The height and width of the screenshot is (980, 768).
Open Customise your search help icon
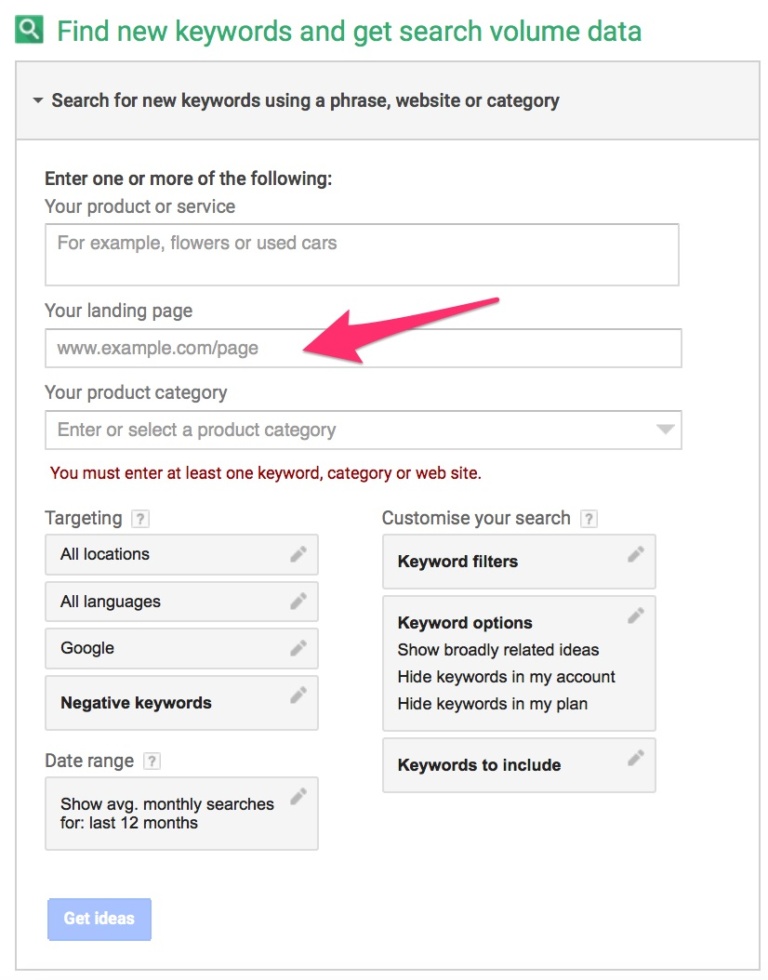(x=589, y=519)
